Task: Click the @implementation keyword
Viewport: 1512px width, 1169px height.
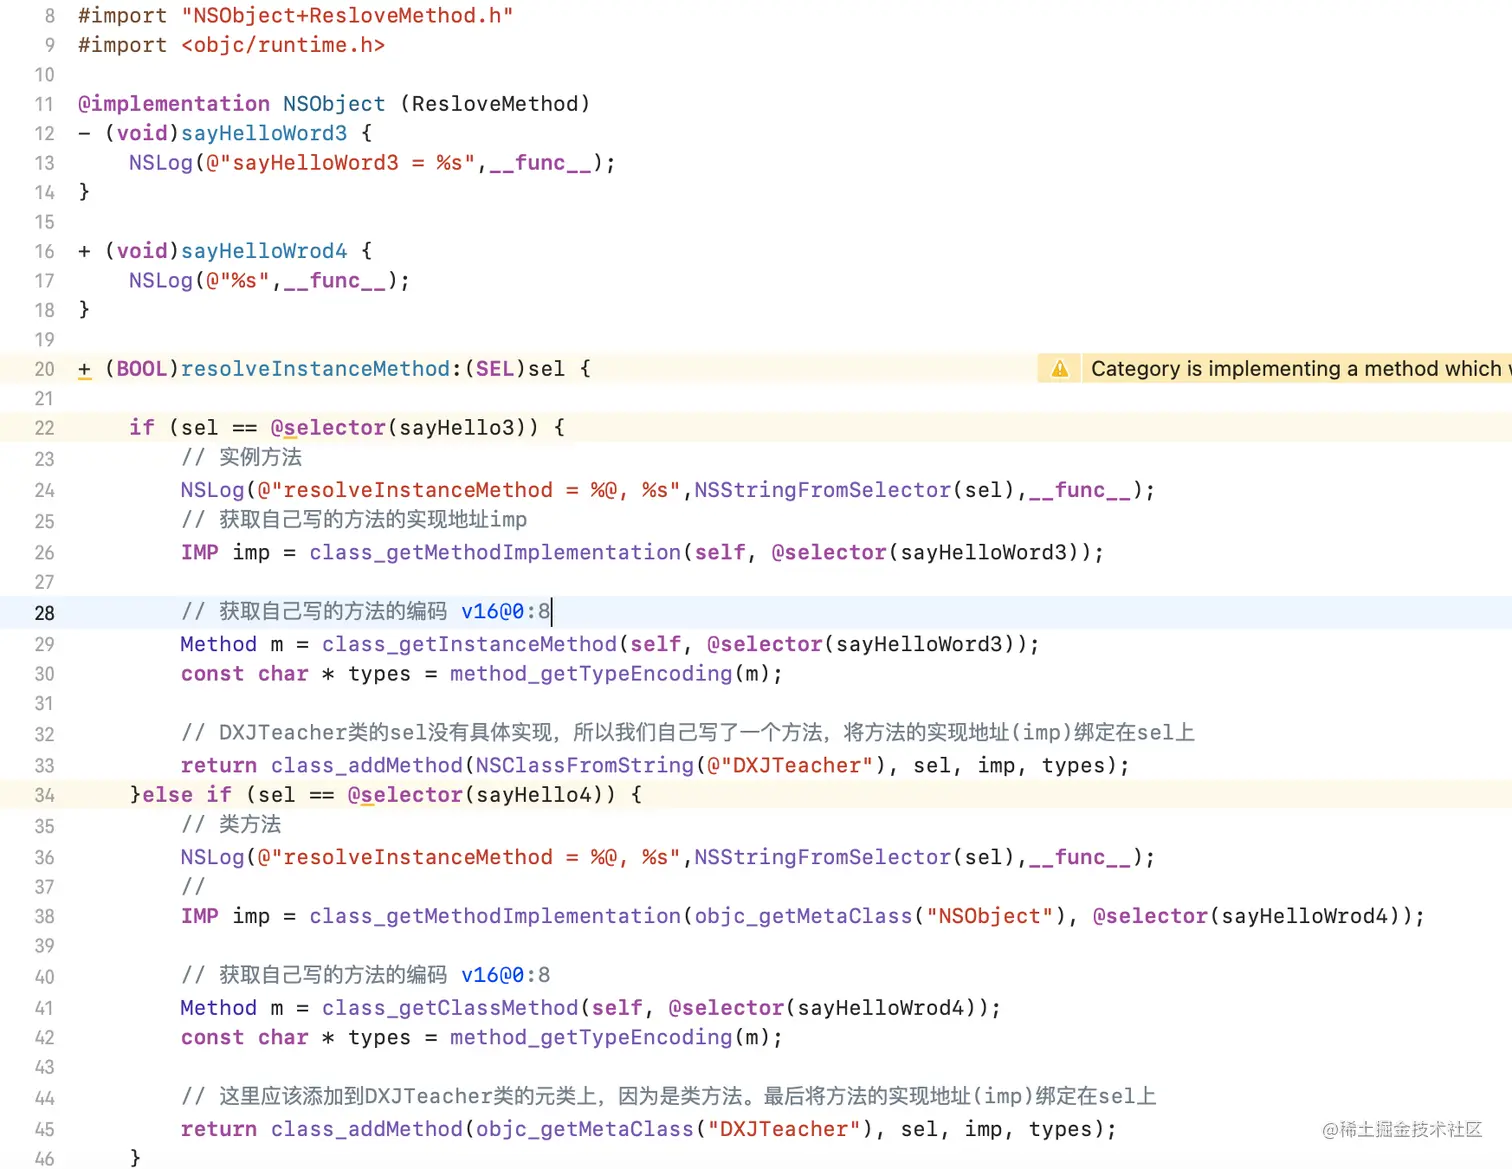Action: pos(174,104)
